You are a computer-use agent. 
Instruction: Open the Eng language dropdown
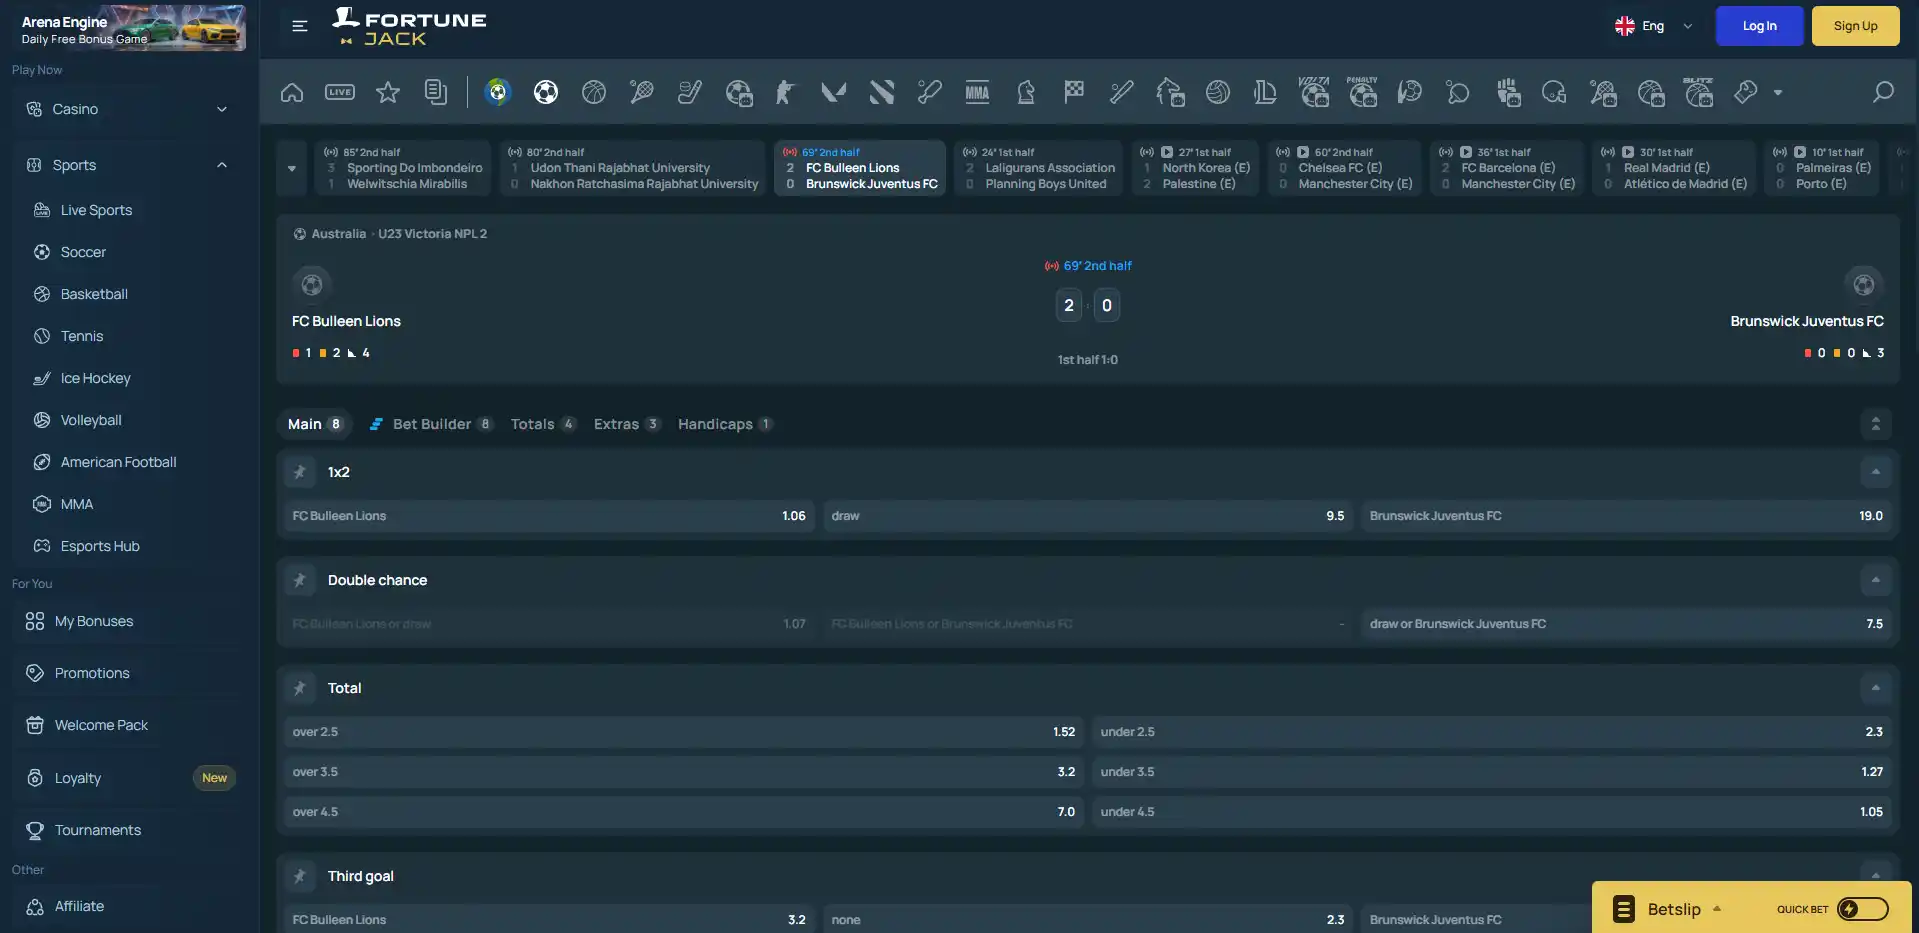click(1654, 26)
